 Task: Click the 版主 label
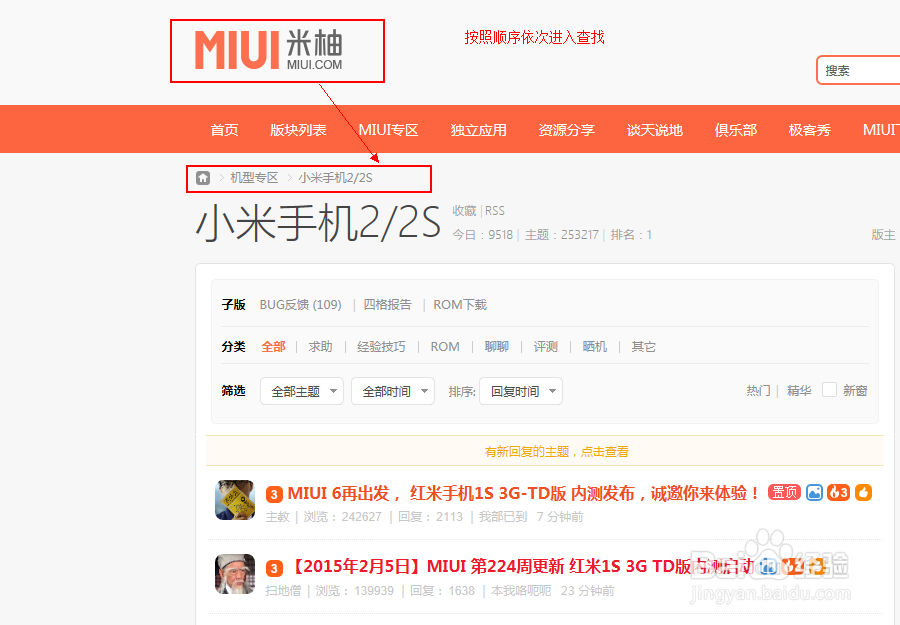pyautogui.click(x=883, y=234)
